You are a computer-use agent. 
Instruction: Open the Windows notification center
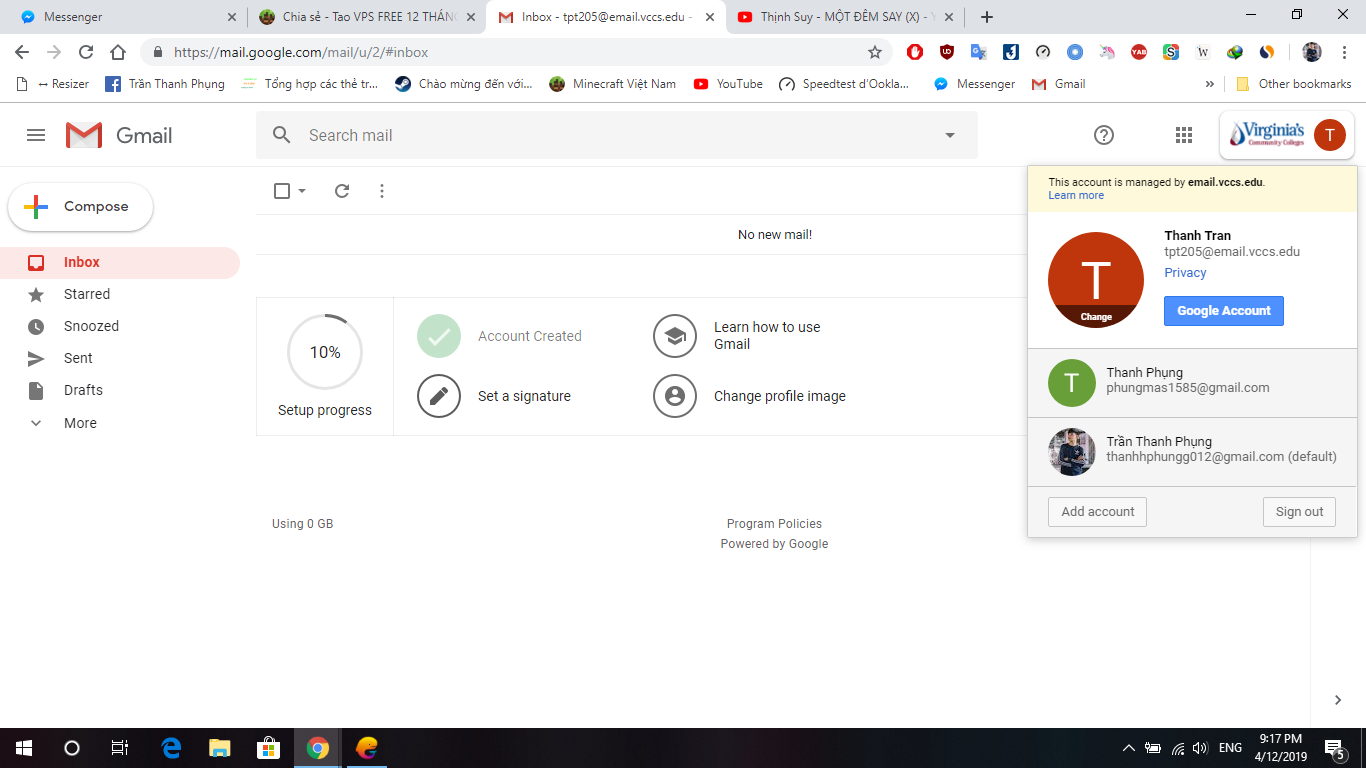coord(1334,748)
